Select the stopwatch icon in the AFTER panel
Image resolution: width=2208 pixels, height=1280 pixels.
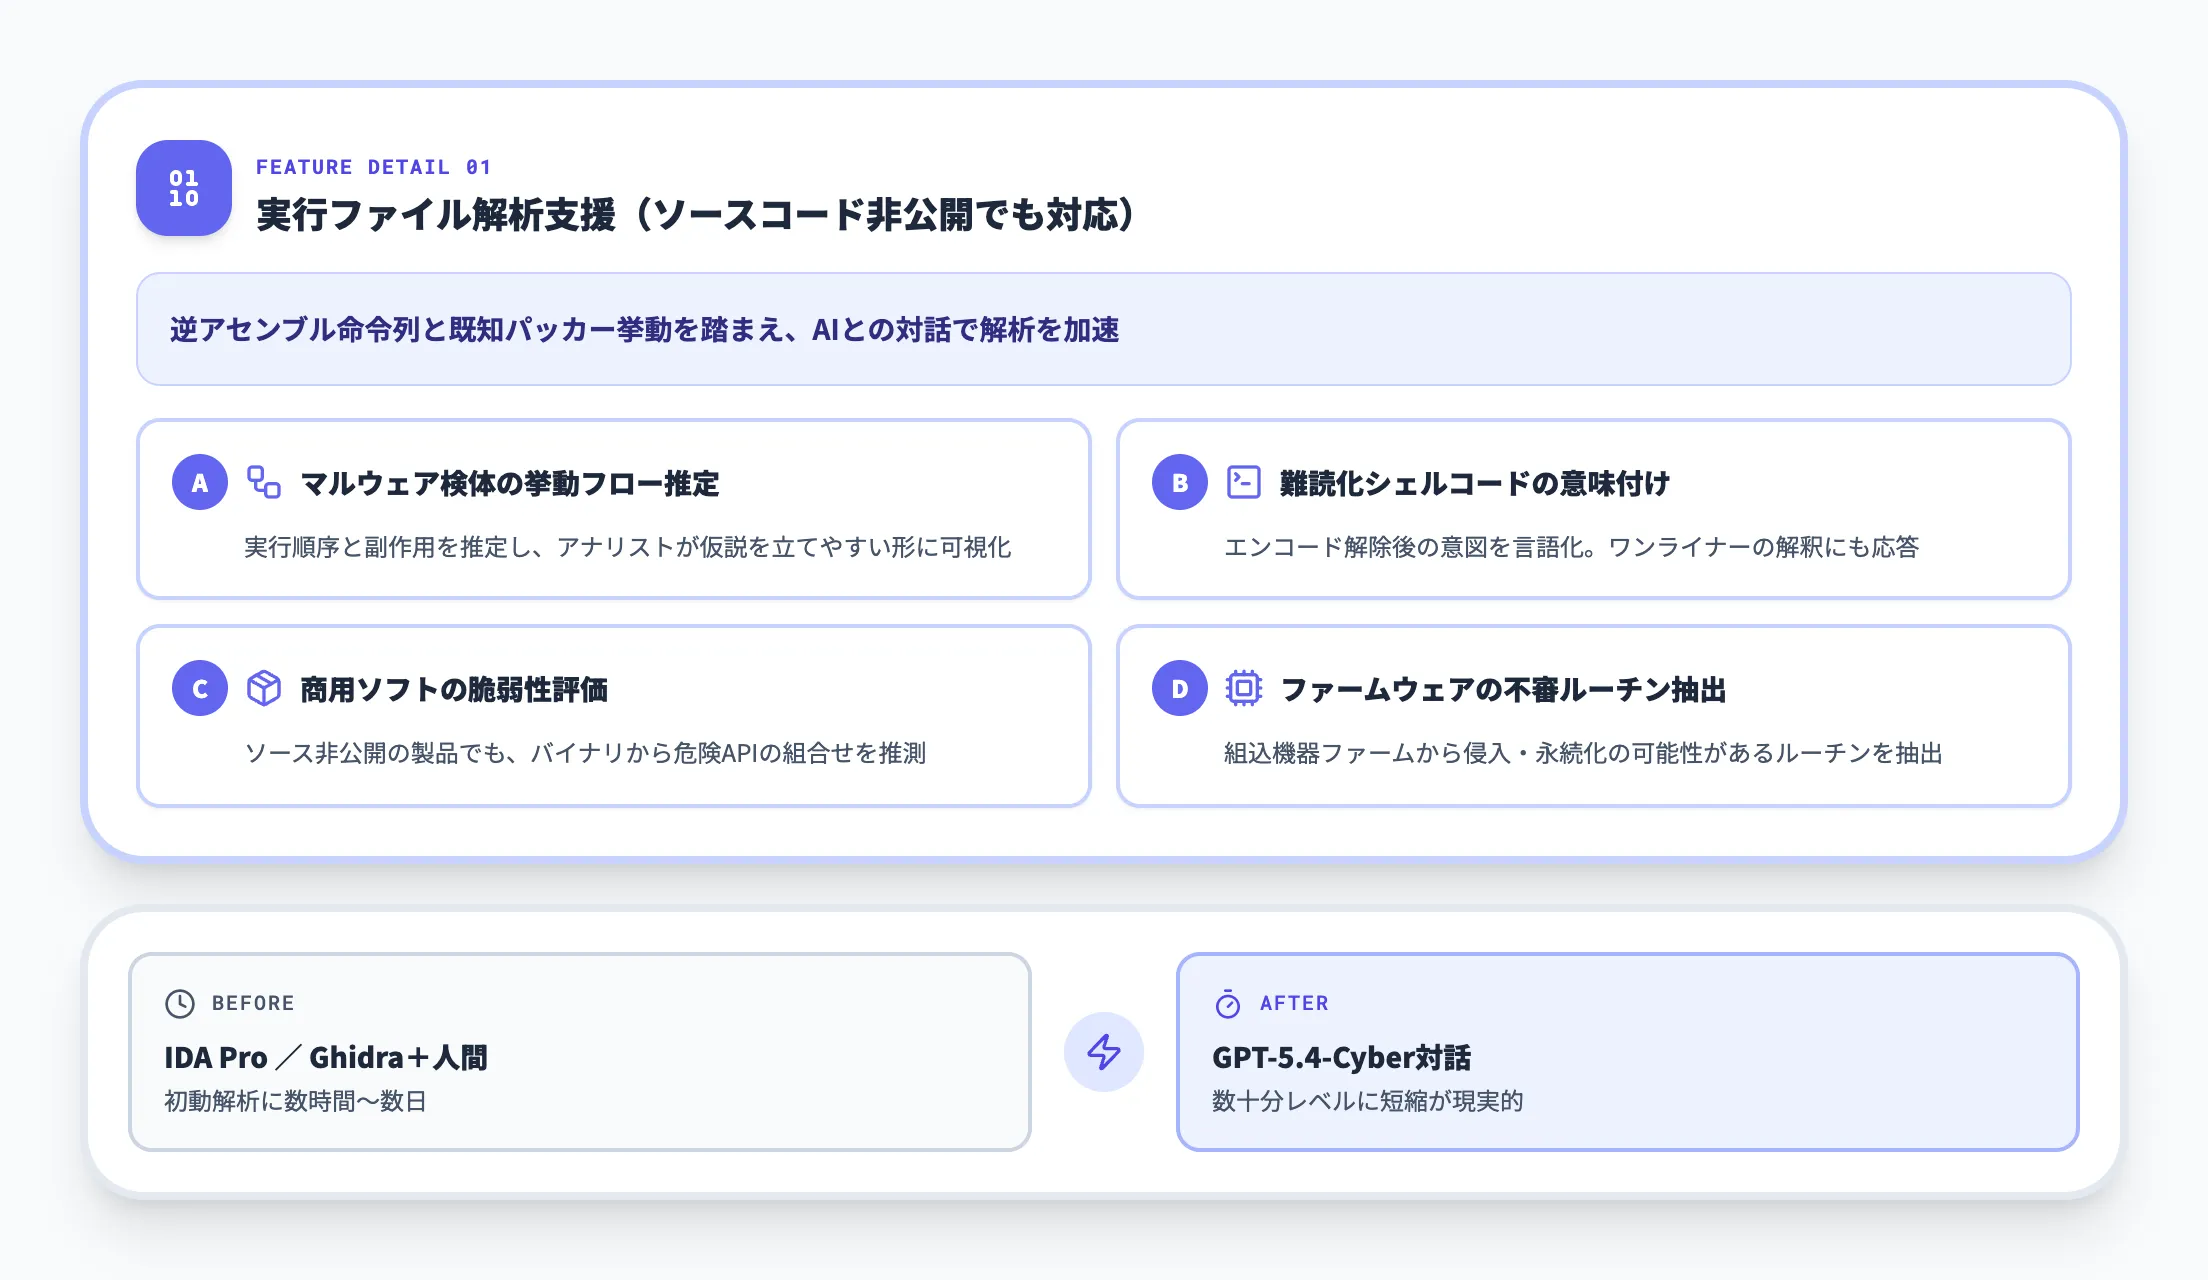[x=1228, y=1002]
